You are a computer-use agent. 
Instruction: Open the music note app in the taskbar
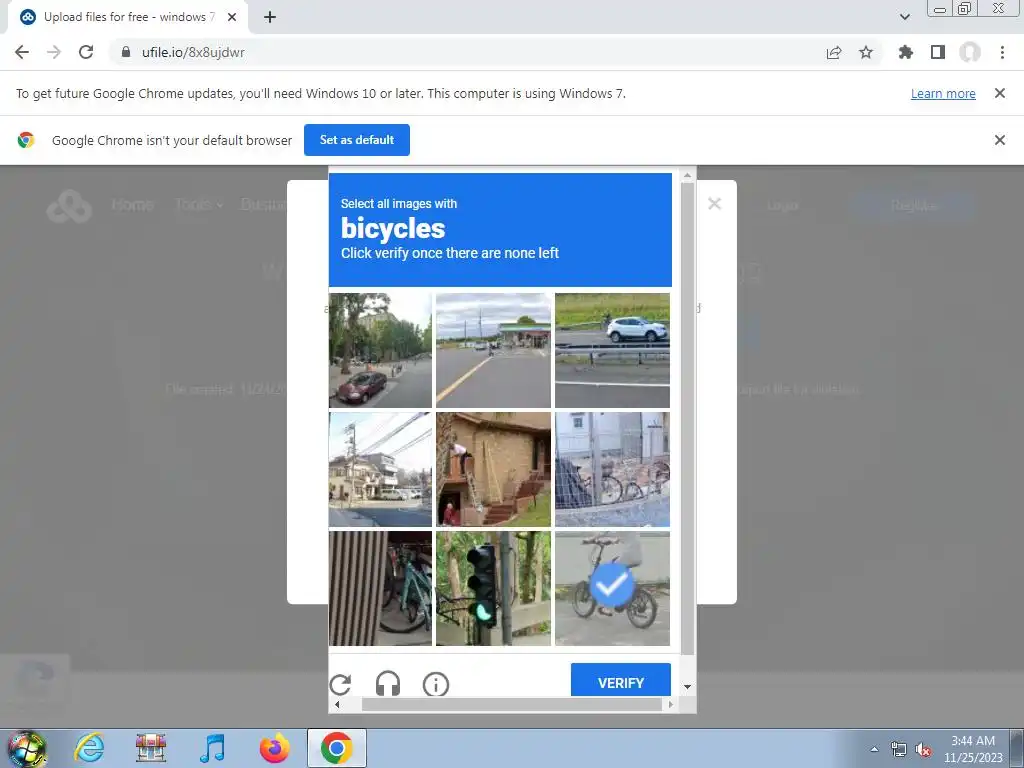(x=212, y=748)
